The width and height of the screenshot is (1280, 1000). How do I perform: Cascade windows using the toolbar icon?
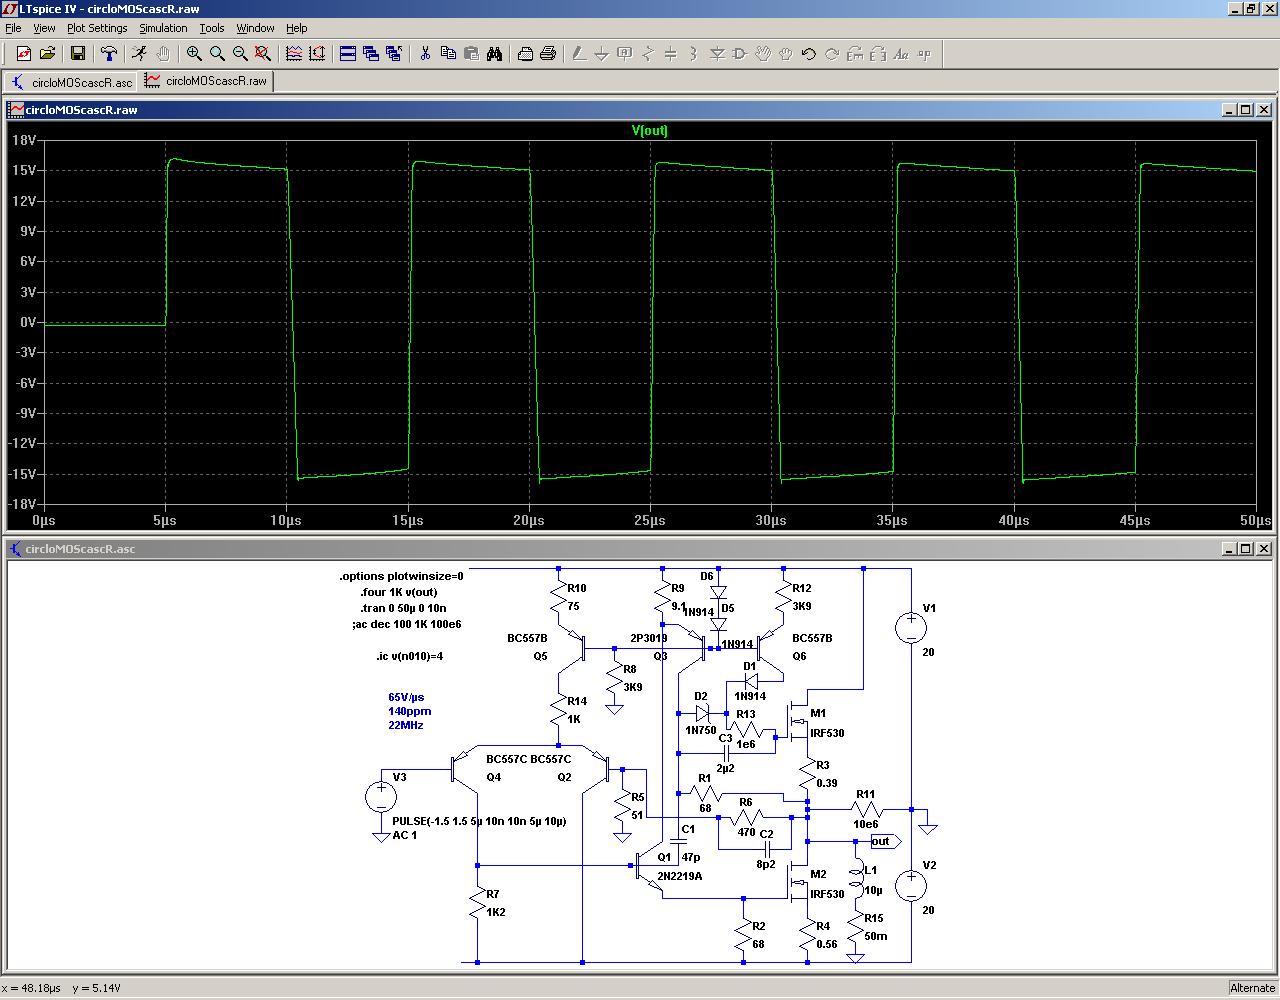[x=371, y=54]
